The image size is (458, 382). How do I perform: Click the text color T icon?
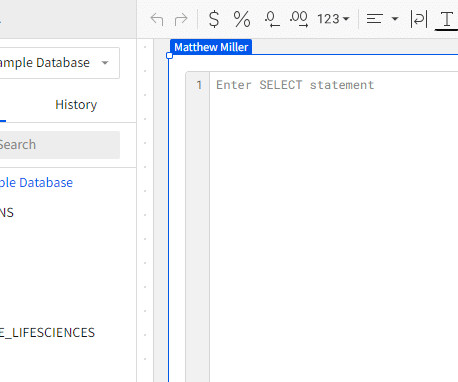coord(447,20)
